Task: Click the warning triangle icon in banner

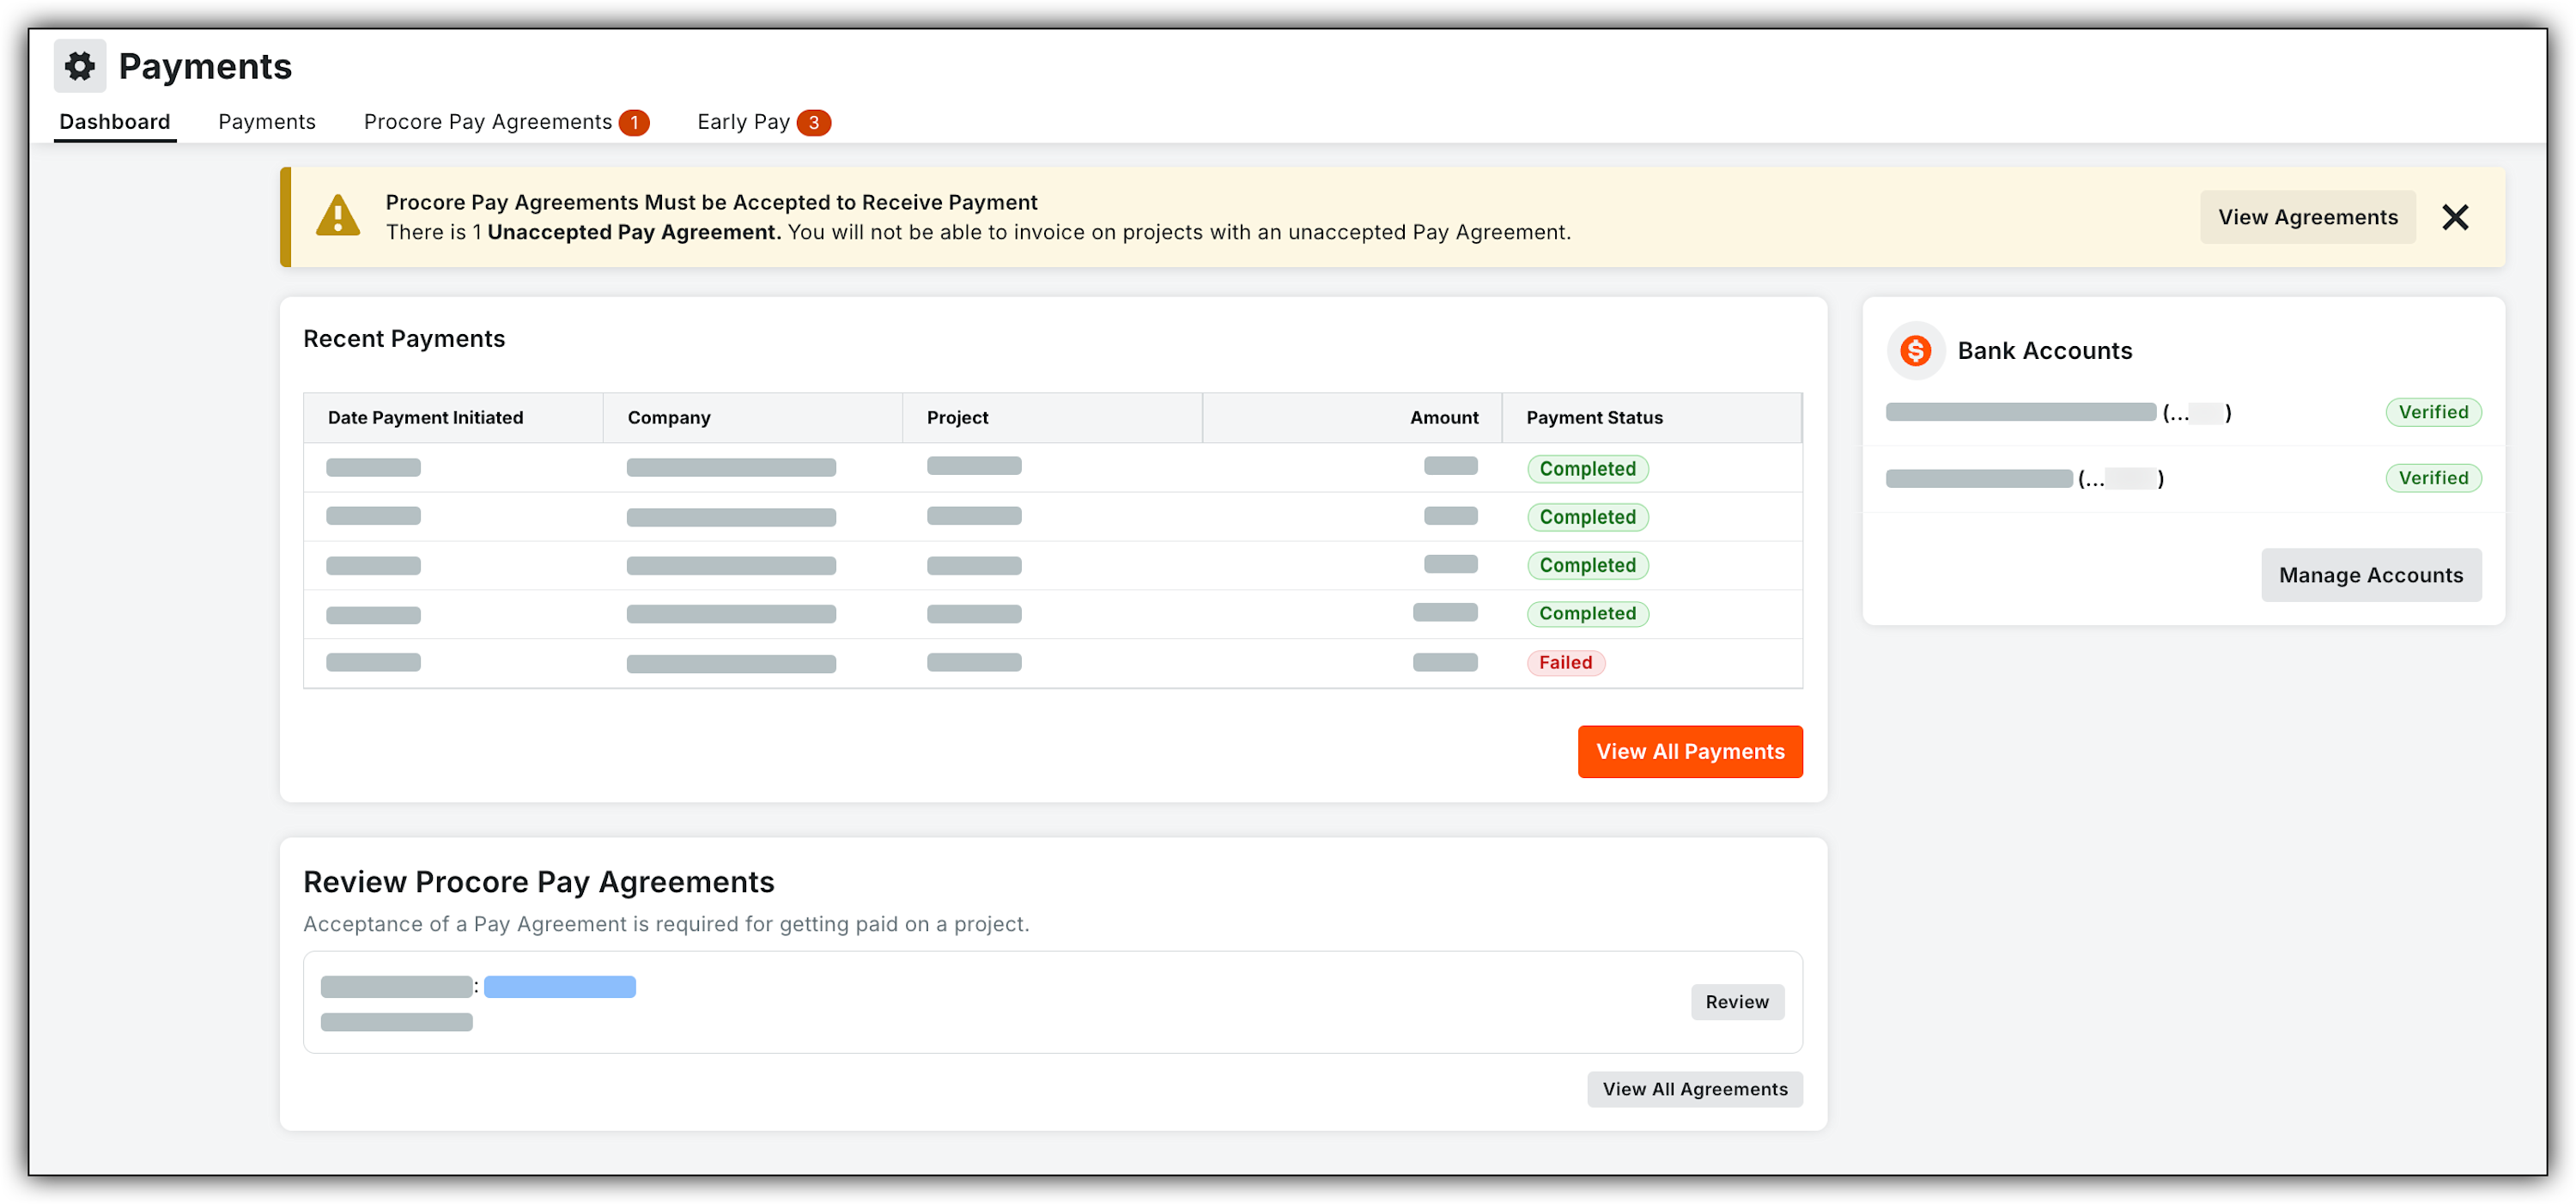Action: pos(338,216)
